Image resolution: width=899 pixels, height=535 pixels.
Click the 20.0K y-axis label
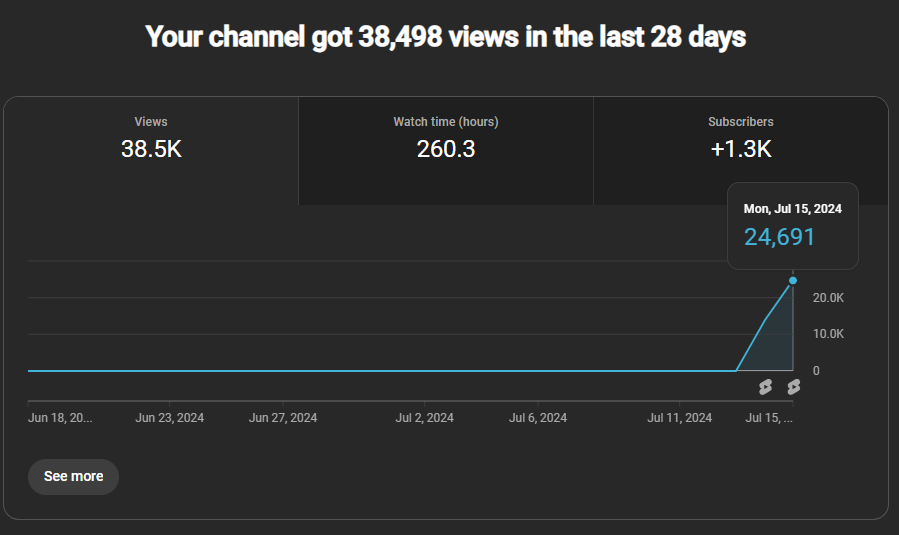click(828, 298)
